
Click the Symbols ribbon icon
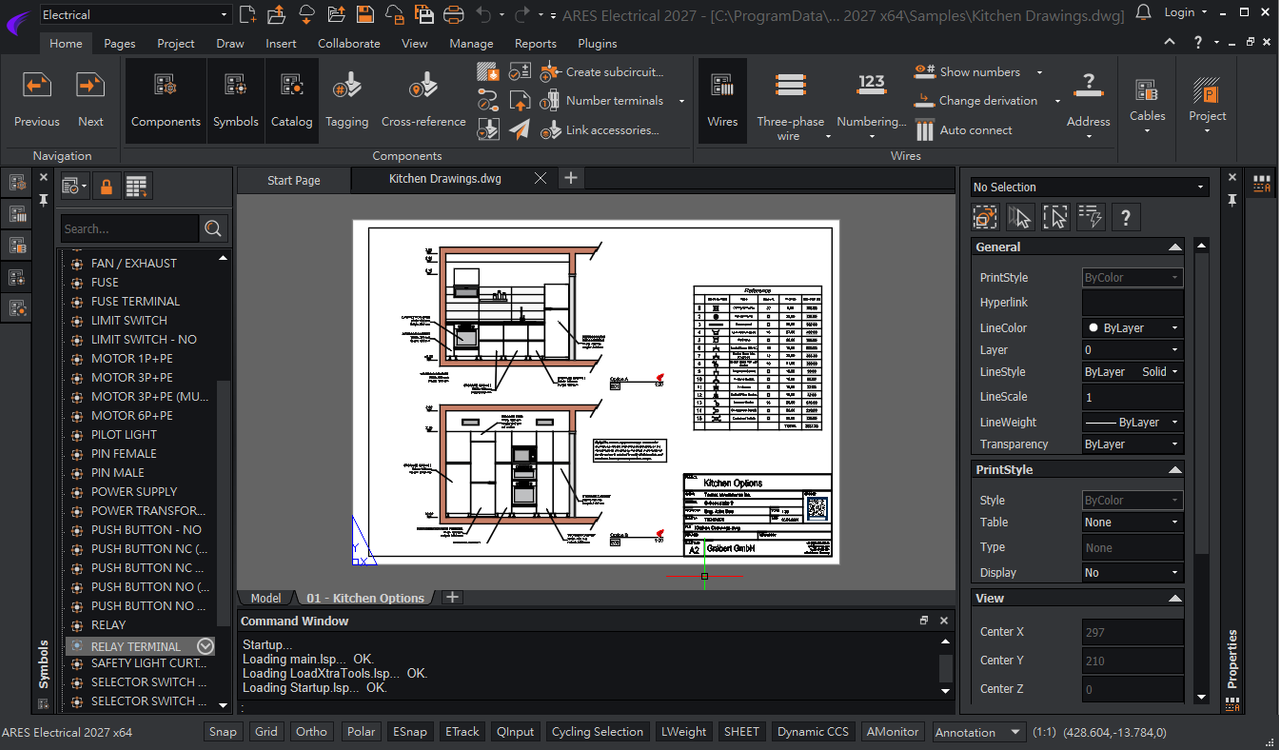coord(235,100)
